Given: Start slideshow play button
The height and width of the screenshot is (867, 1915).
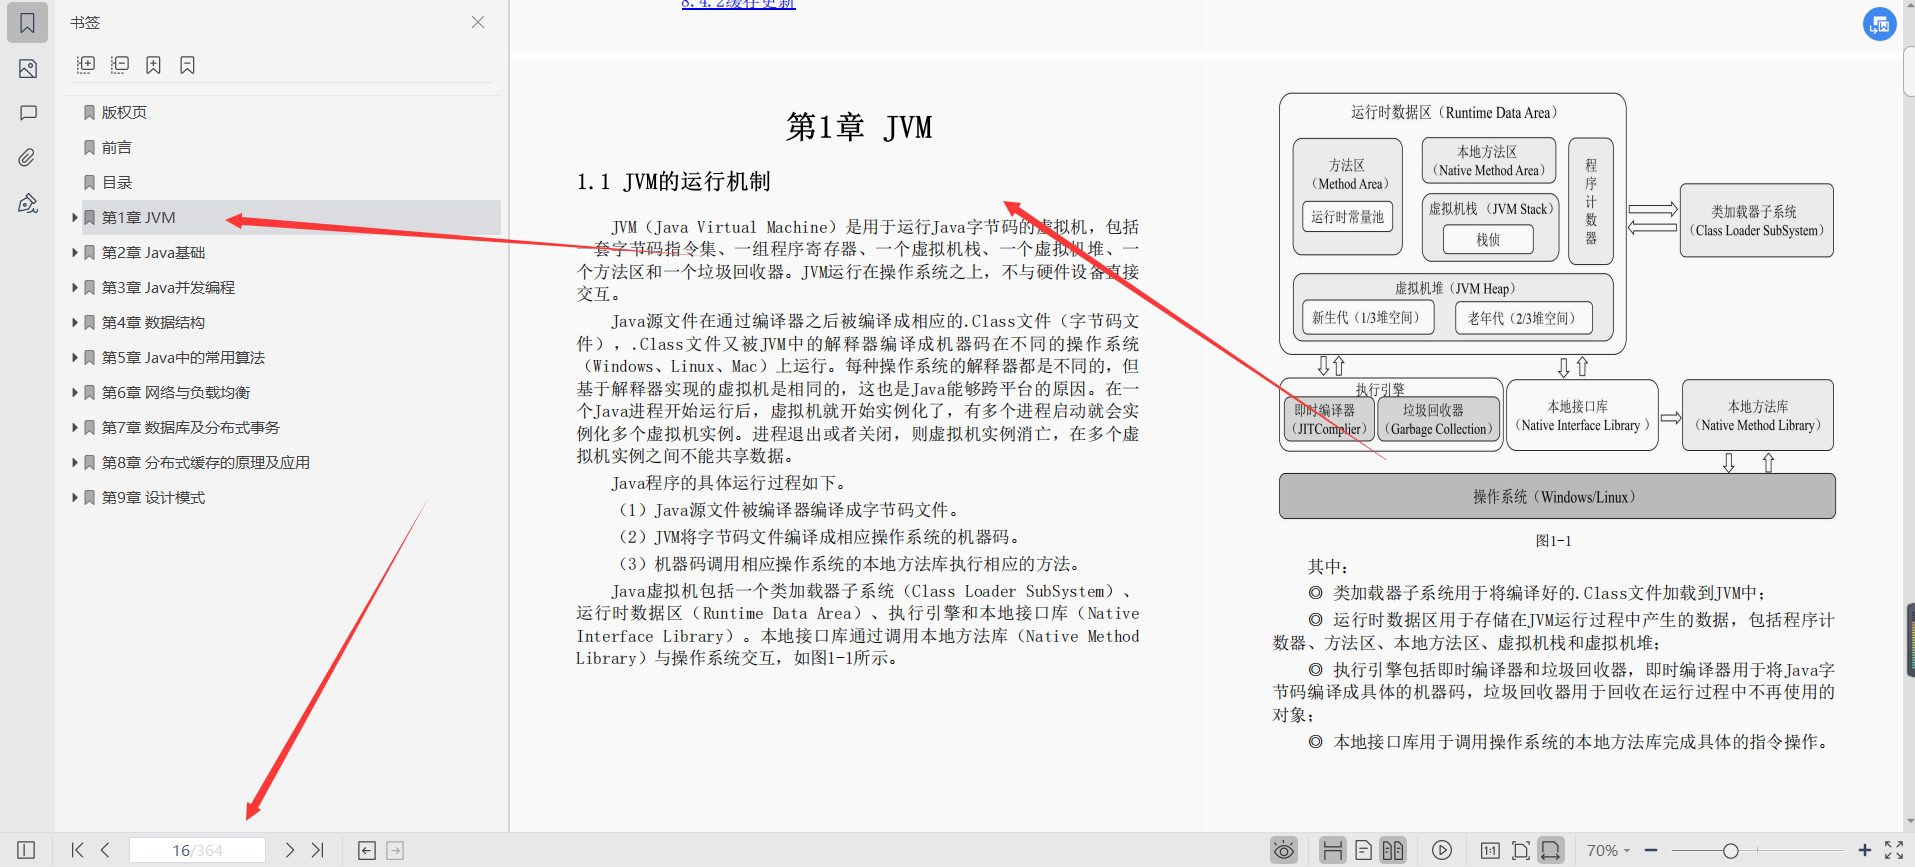Looking at the screenshot, I should coord(1441,850).
